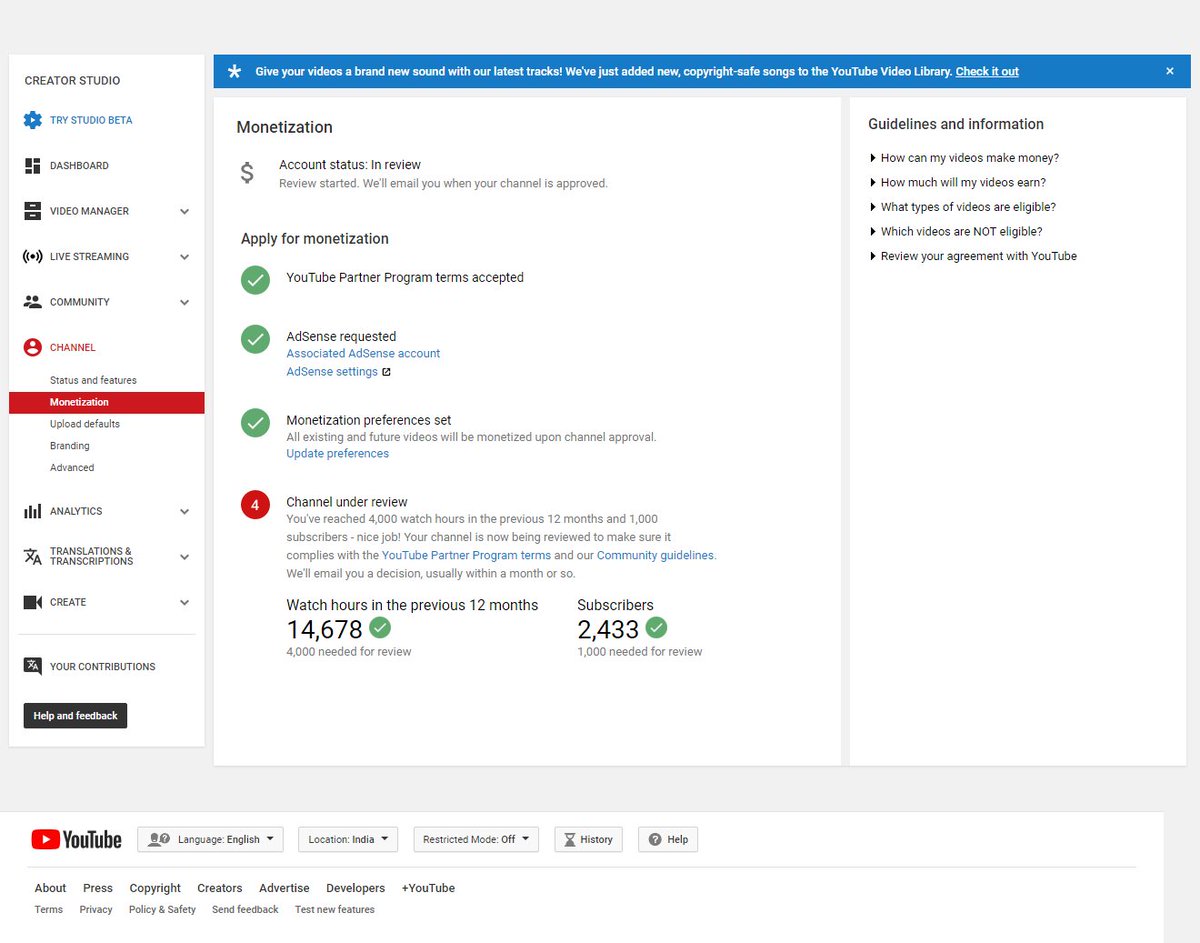Click the green checkmark beside AdSense requested
The width and height of the screenshot is (1200, 943).
click(255, 339)
